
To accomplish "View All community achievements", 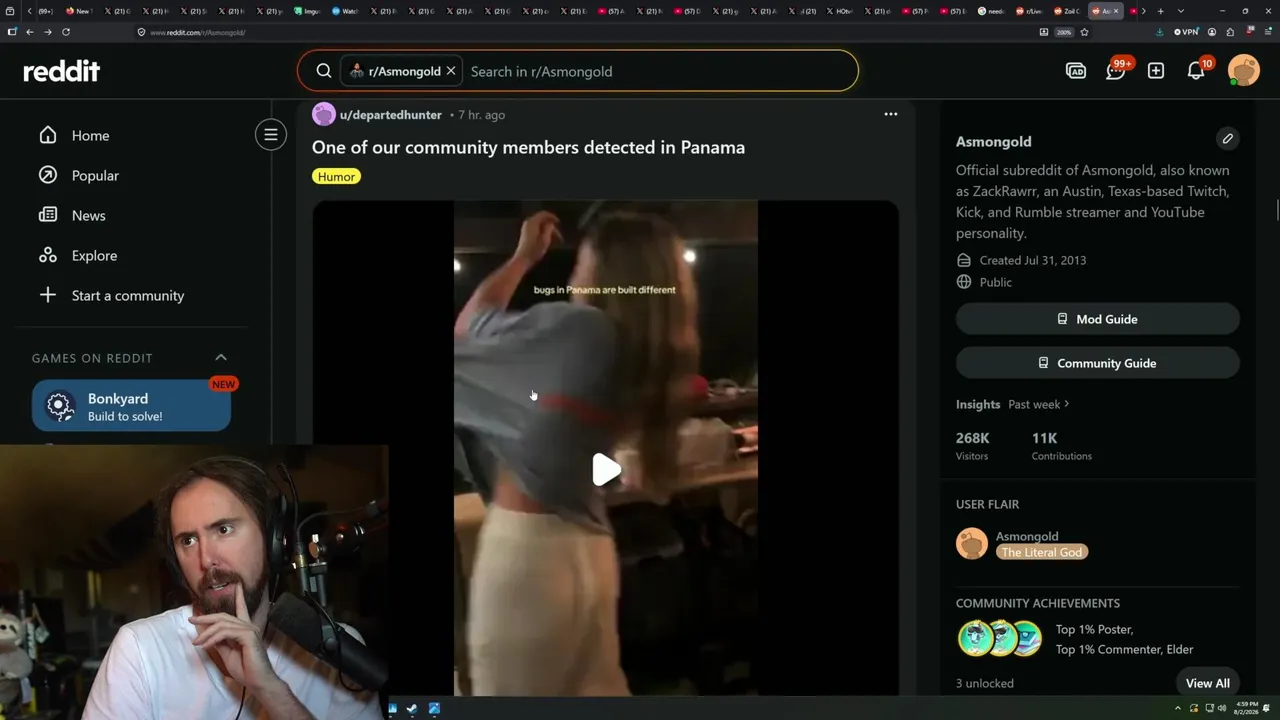I will (x=1208, y=683).
